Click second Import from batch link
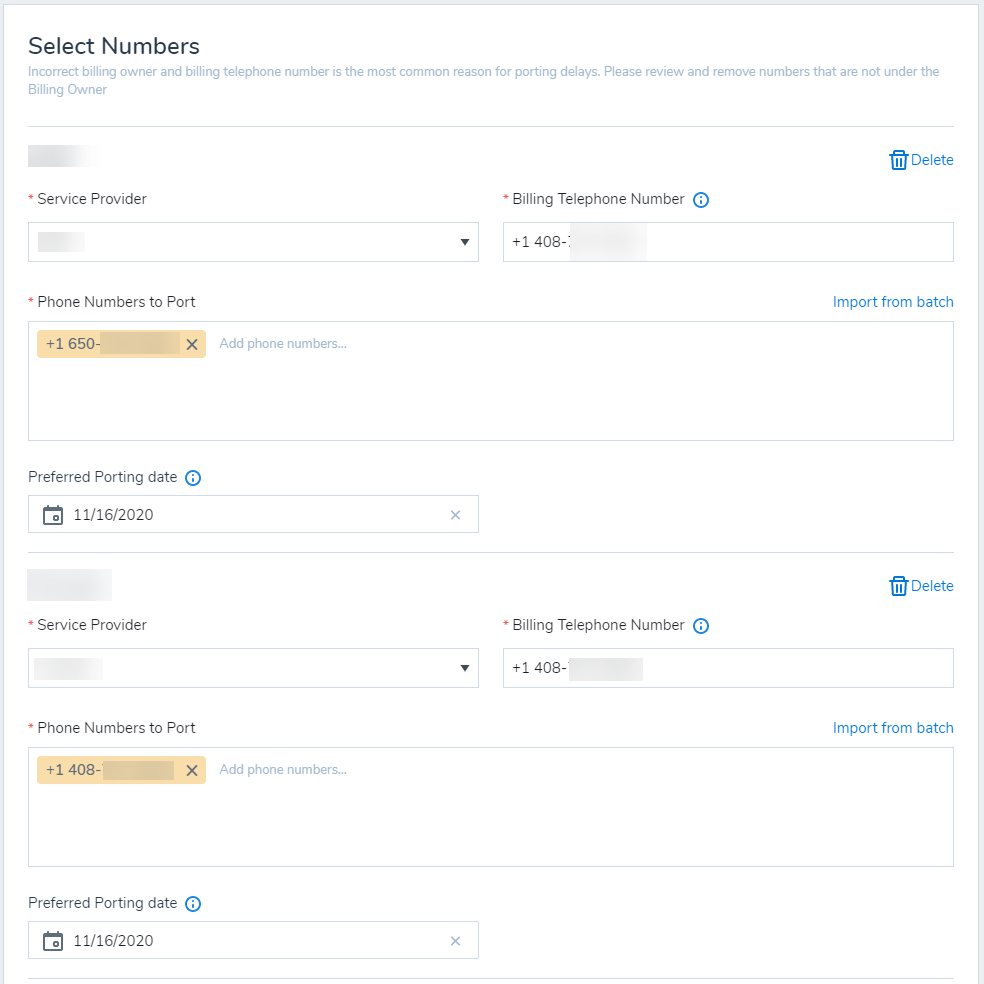Image resolution: width=984 pixels, height=984 pixels. pos(893,728)
